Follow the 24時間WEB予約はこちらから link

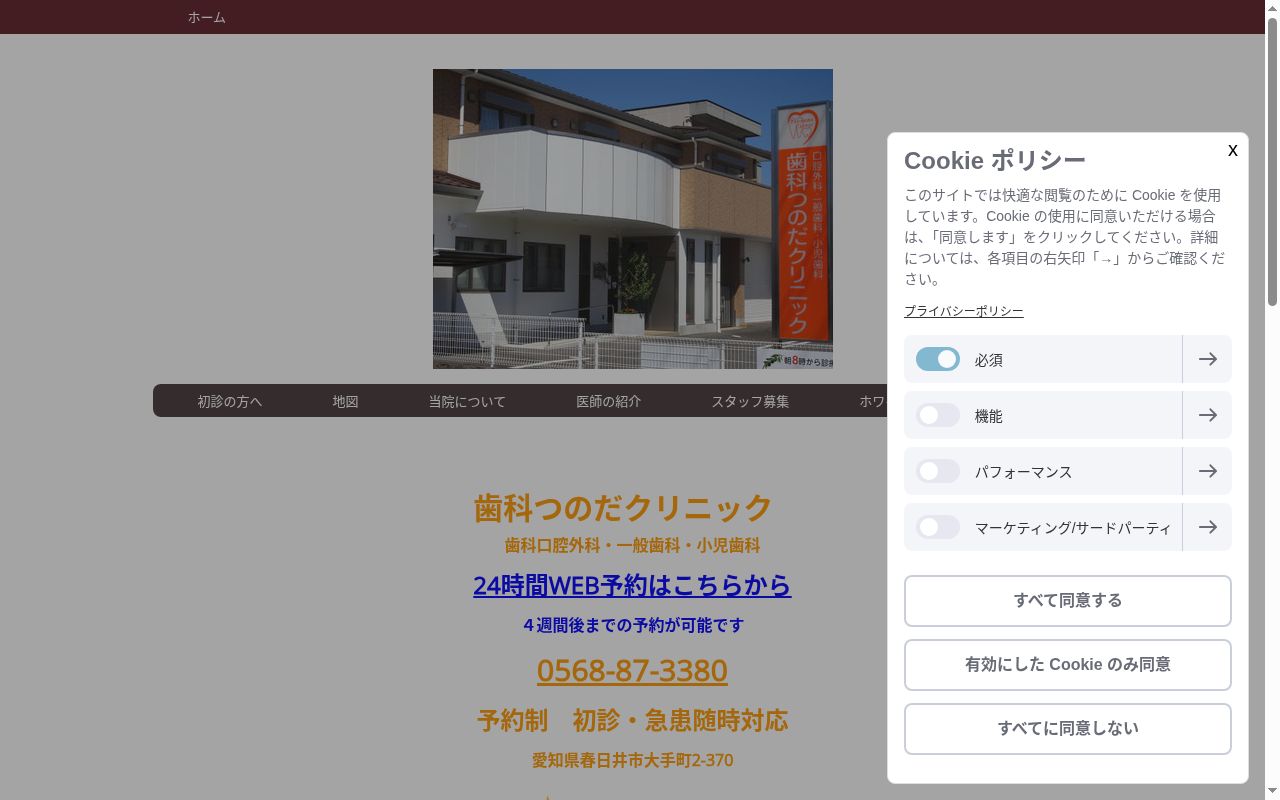(x=632, y=585)
